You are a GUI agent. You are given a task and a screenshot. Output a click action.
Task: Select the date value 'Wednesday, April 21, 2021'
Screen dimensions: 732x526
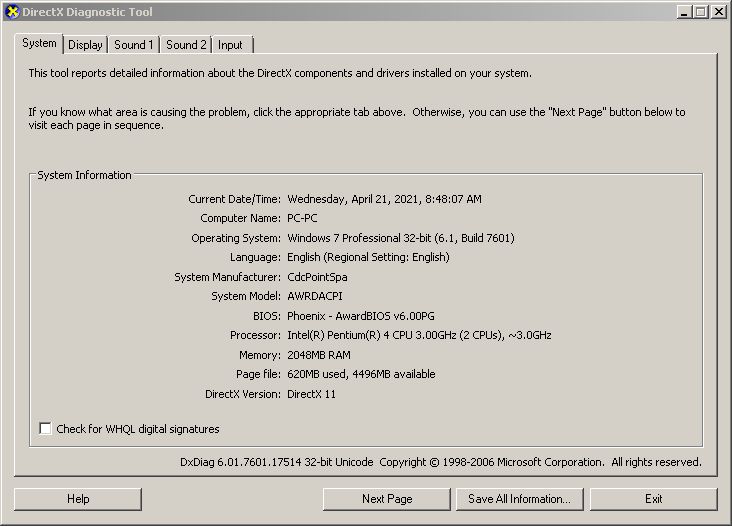tap(352, 199)
